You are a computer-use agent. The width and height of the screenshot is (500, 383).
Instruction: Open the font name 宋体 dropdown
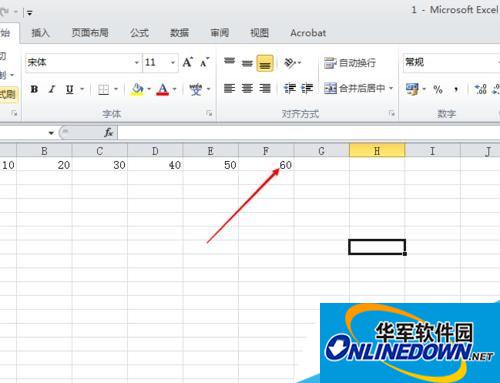pyautogui.click(x=136, y=63)
